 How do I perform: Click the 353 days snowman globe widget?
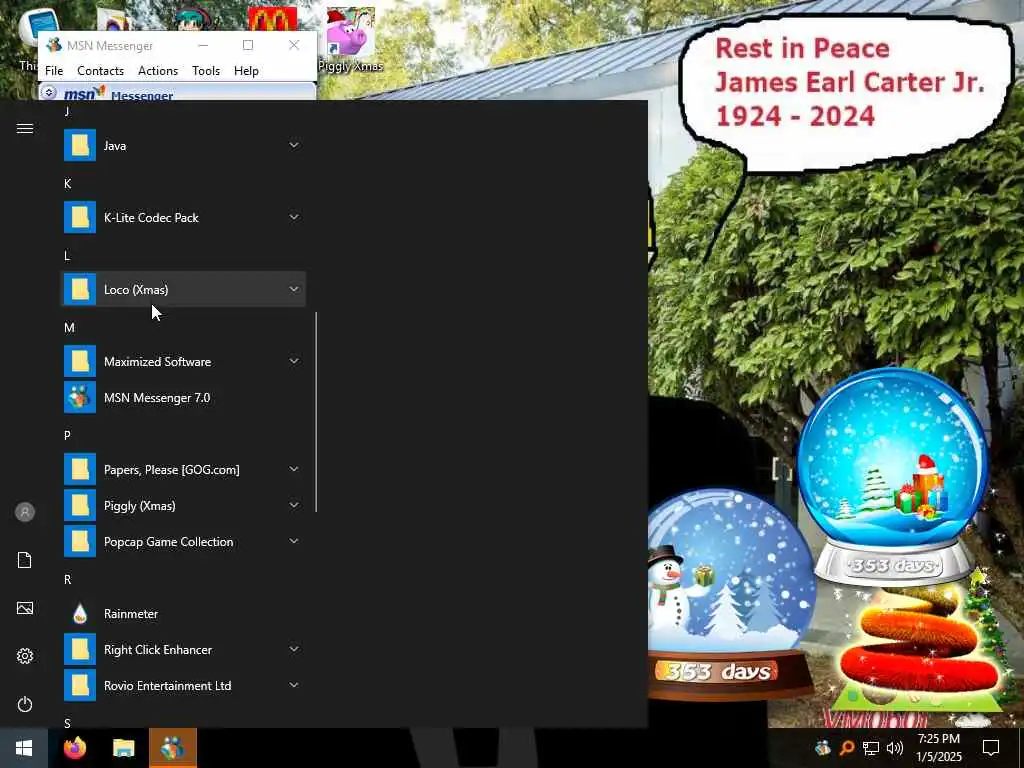click(730, 594)
